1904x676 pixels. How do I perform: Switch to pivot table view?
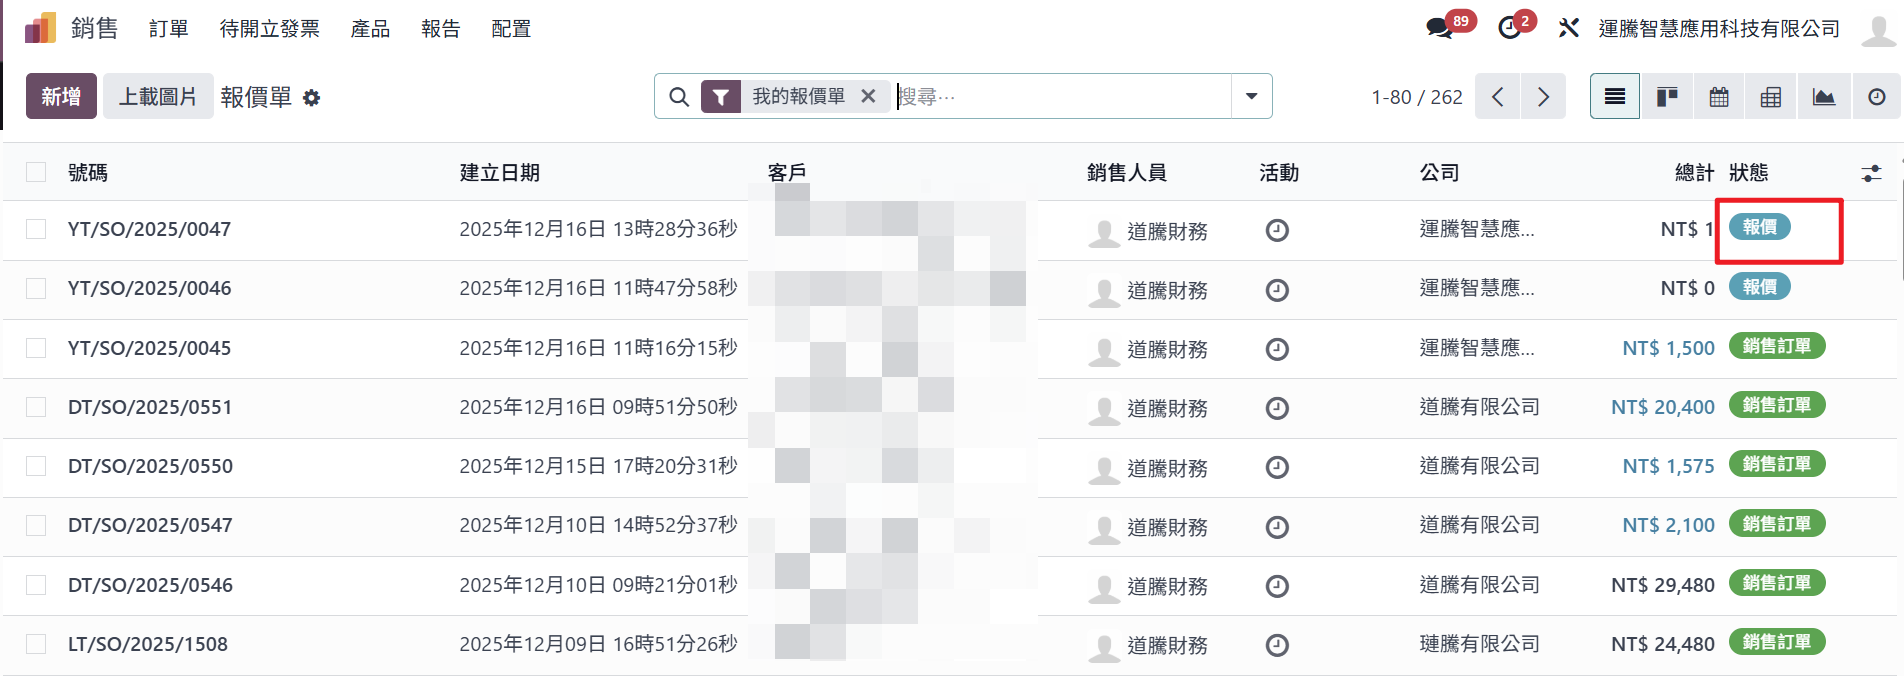pos(1771,97)
